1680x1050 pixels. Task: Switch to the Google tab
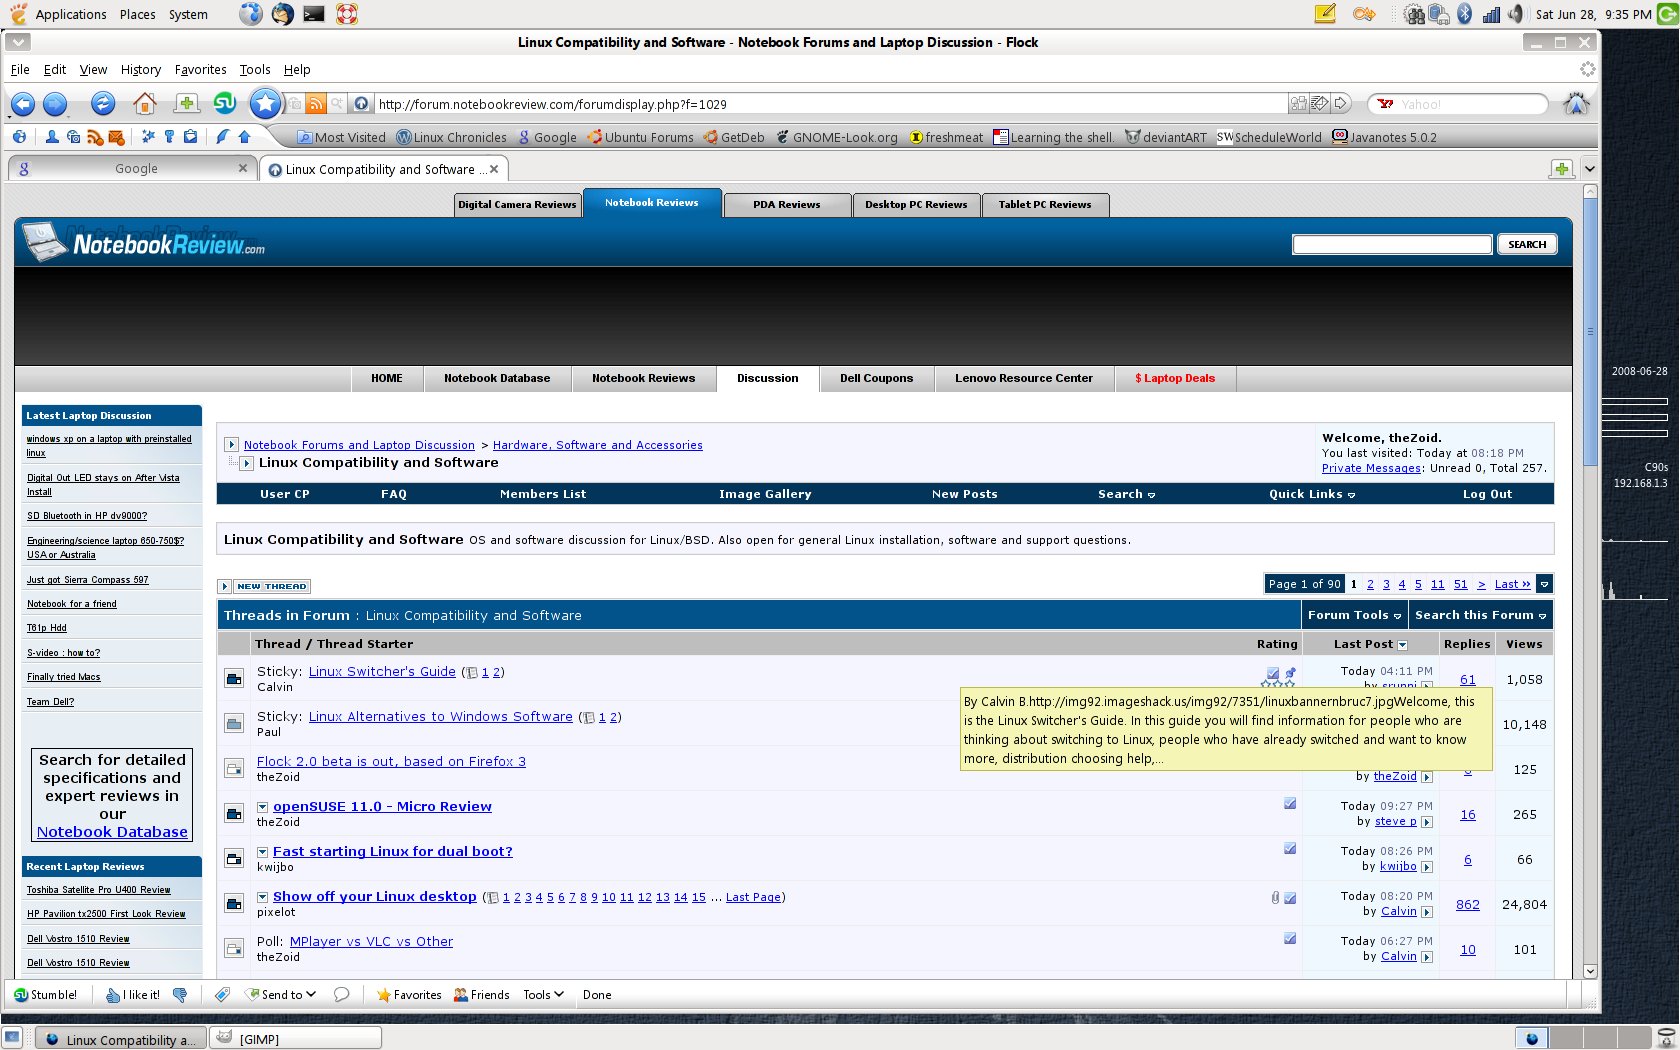click(x=132, y=169)
